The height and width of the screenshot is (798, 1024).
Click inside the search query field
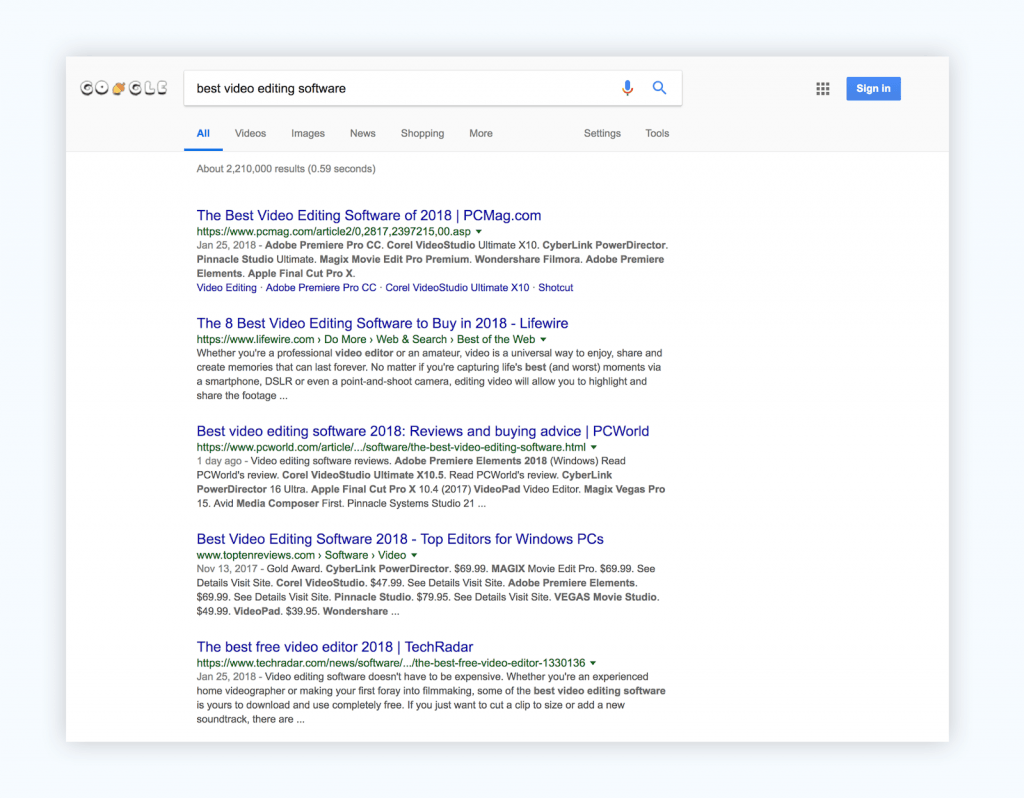(400, 88)
